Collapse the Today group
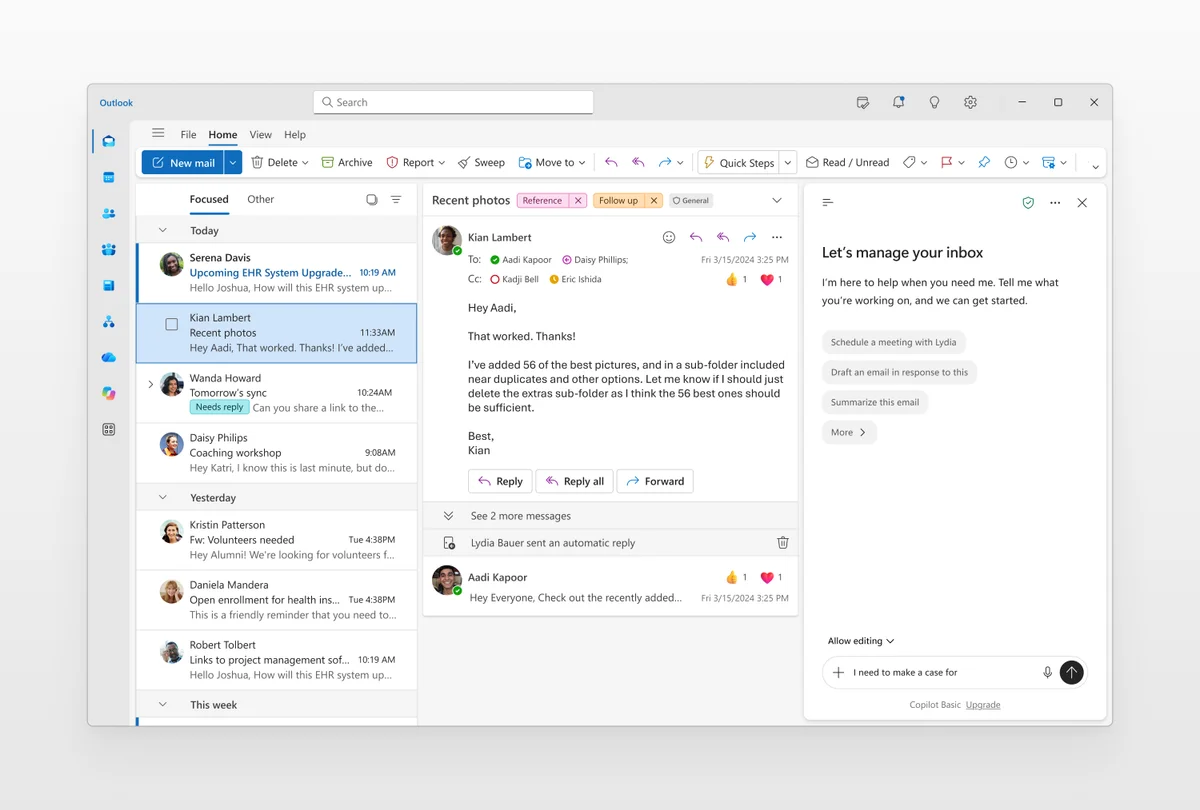This screenshot has height=810, width=1200. click(x=163, y=230)
